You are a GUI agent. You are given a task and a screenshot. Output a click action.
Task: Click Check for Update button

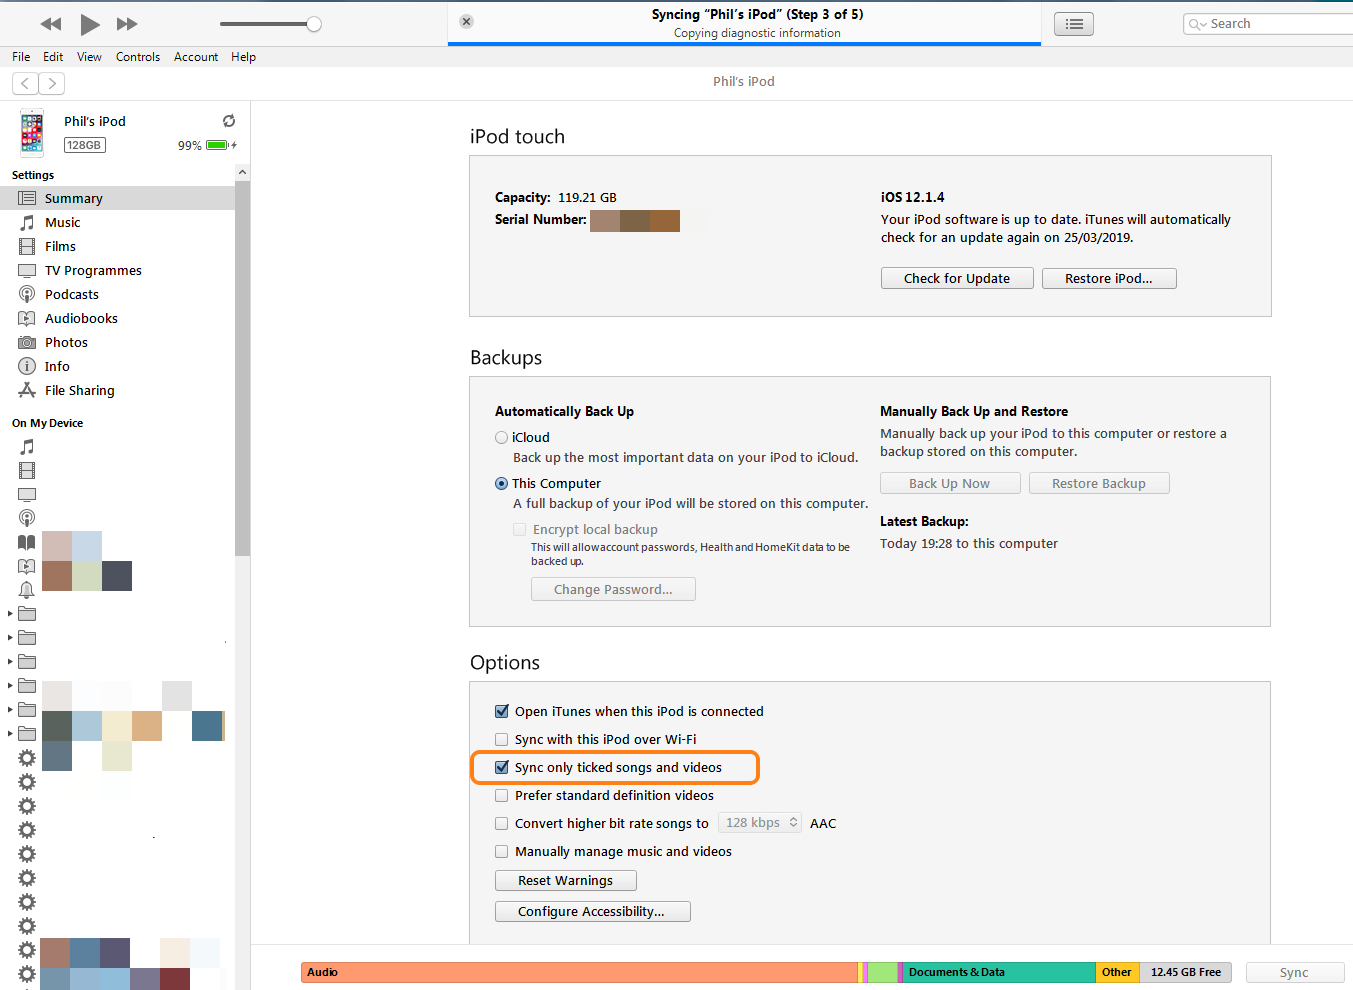click(x=957, y=278)
